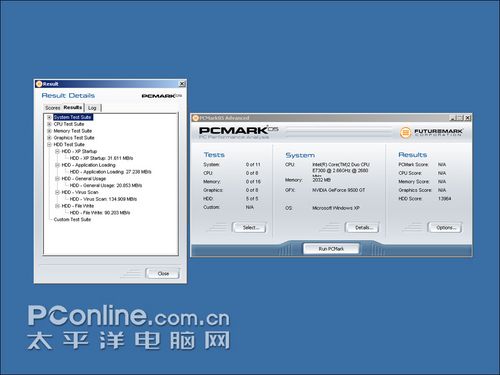The image size is (500, 375).
Task: Select 'HDD - Application Loading: 27.238 MB/s' result
Action: [x=110, y=172]
